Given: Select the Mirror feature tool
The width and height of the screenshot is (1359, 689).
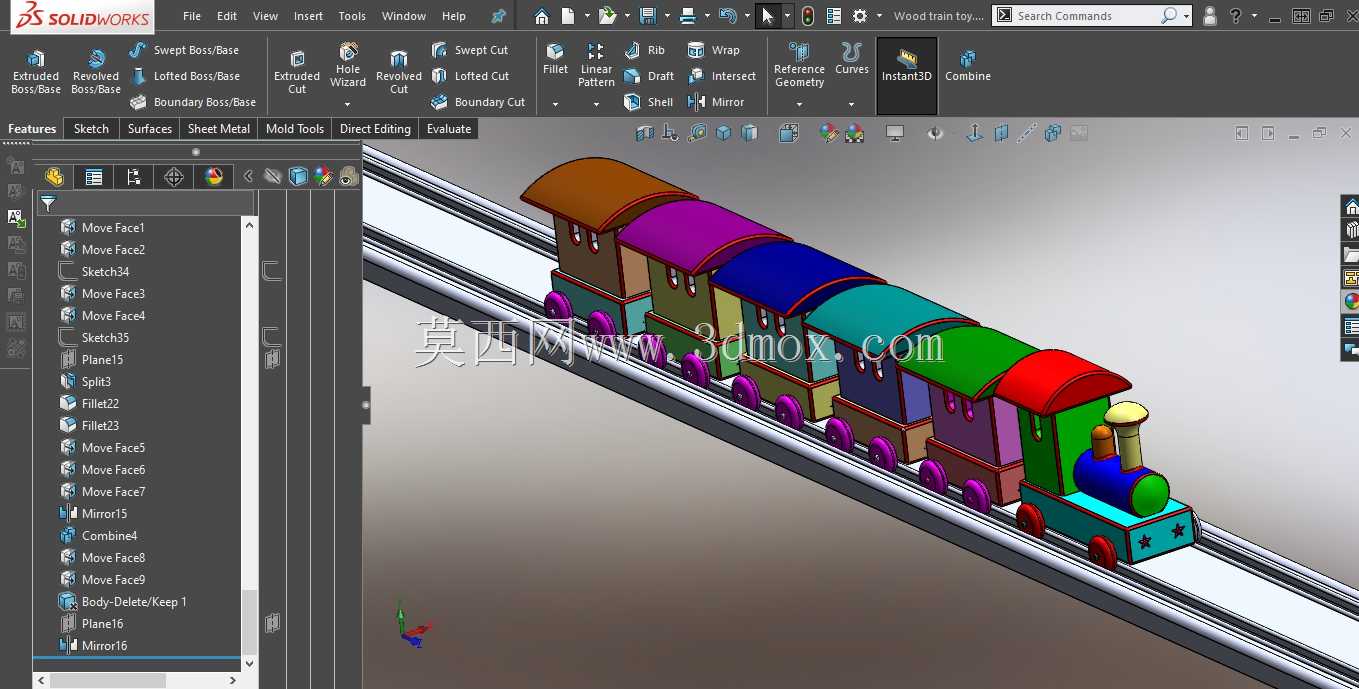Looking at the screenshot, I should [x=715, y=102].
